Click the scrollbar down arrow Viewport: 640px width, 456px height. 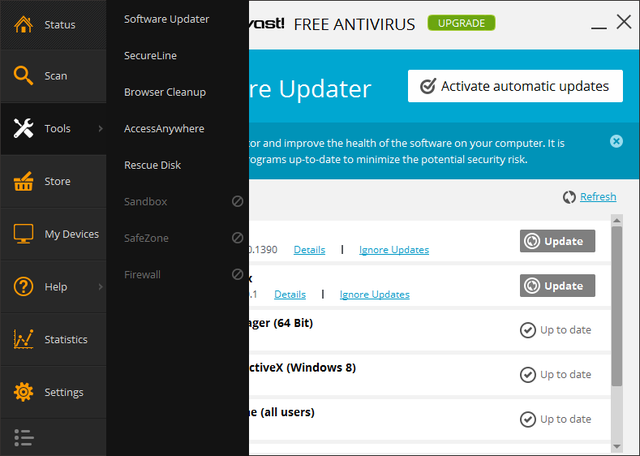tap(617, 446)
